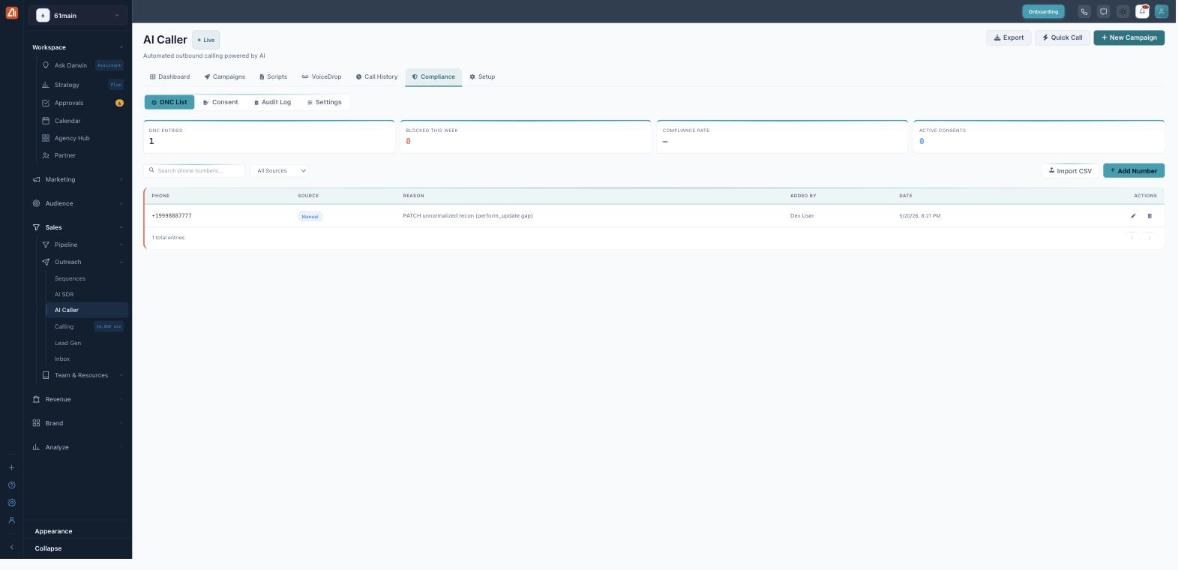Switch to the Campaigns tab
1178x570 pixels.
click(x=225, y=77)
